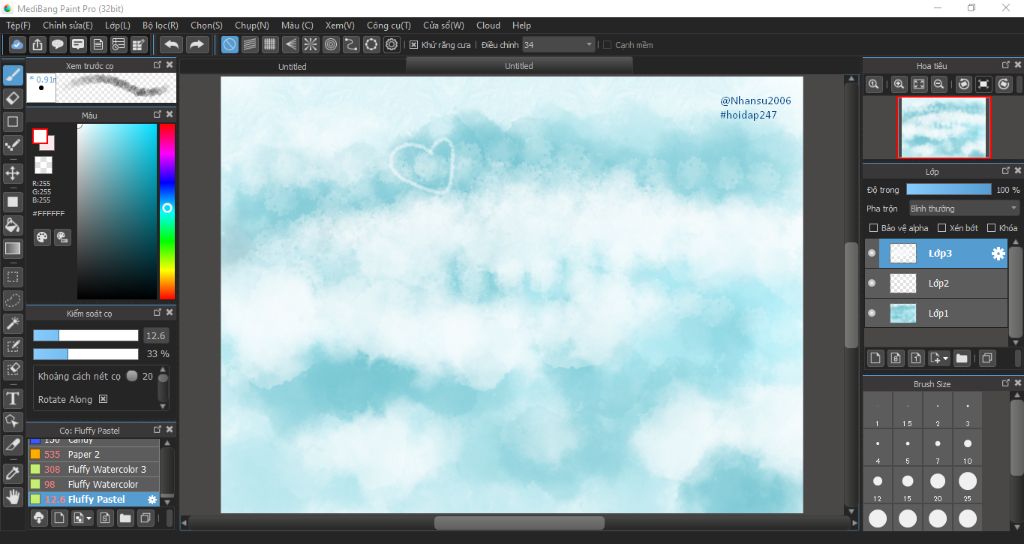The height and width of the screenshot is (544, 1024).
Task: Hide the Lớp3 layer visibility
Action: pos(872,253)
